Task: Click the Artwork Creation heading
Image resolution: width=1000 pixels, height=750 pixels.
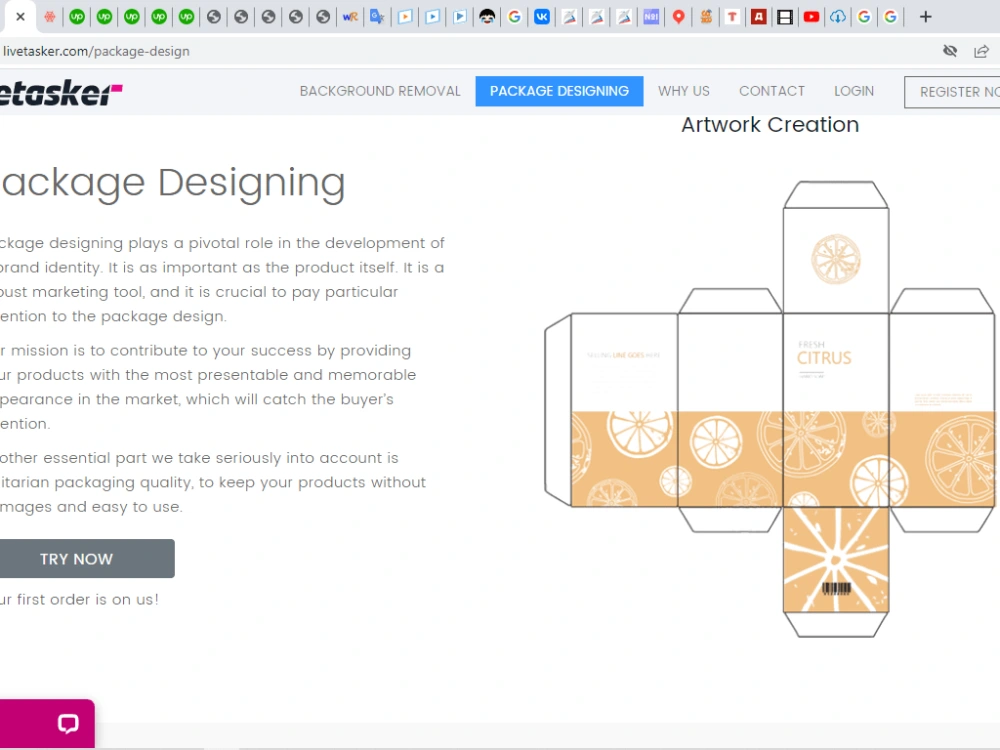Action: click(x=770, y=125)
